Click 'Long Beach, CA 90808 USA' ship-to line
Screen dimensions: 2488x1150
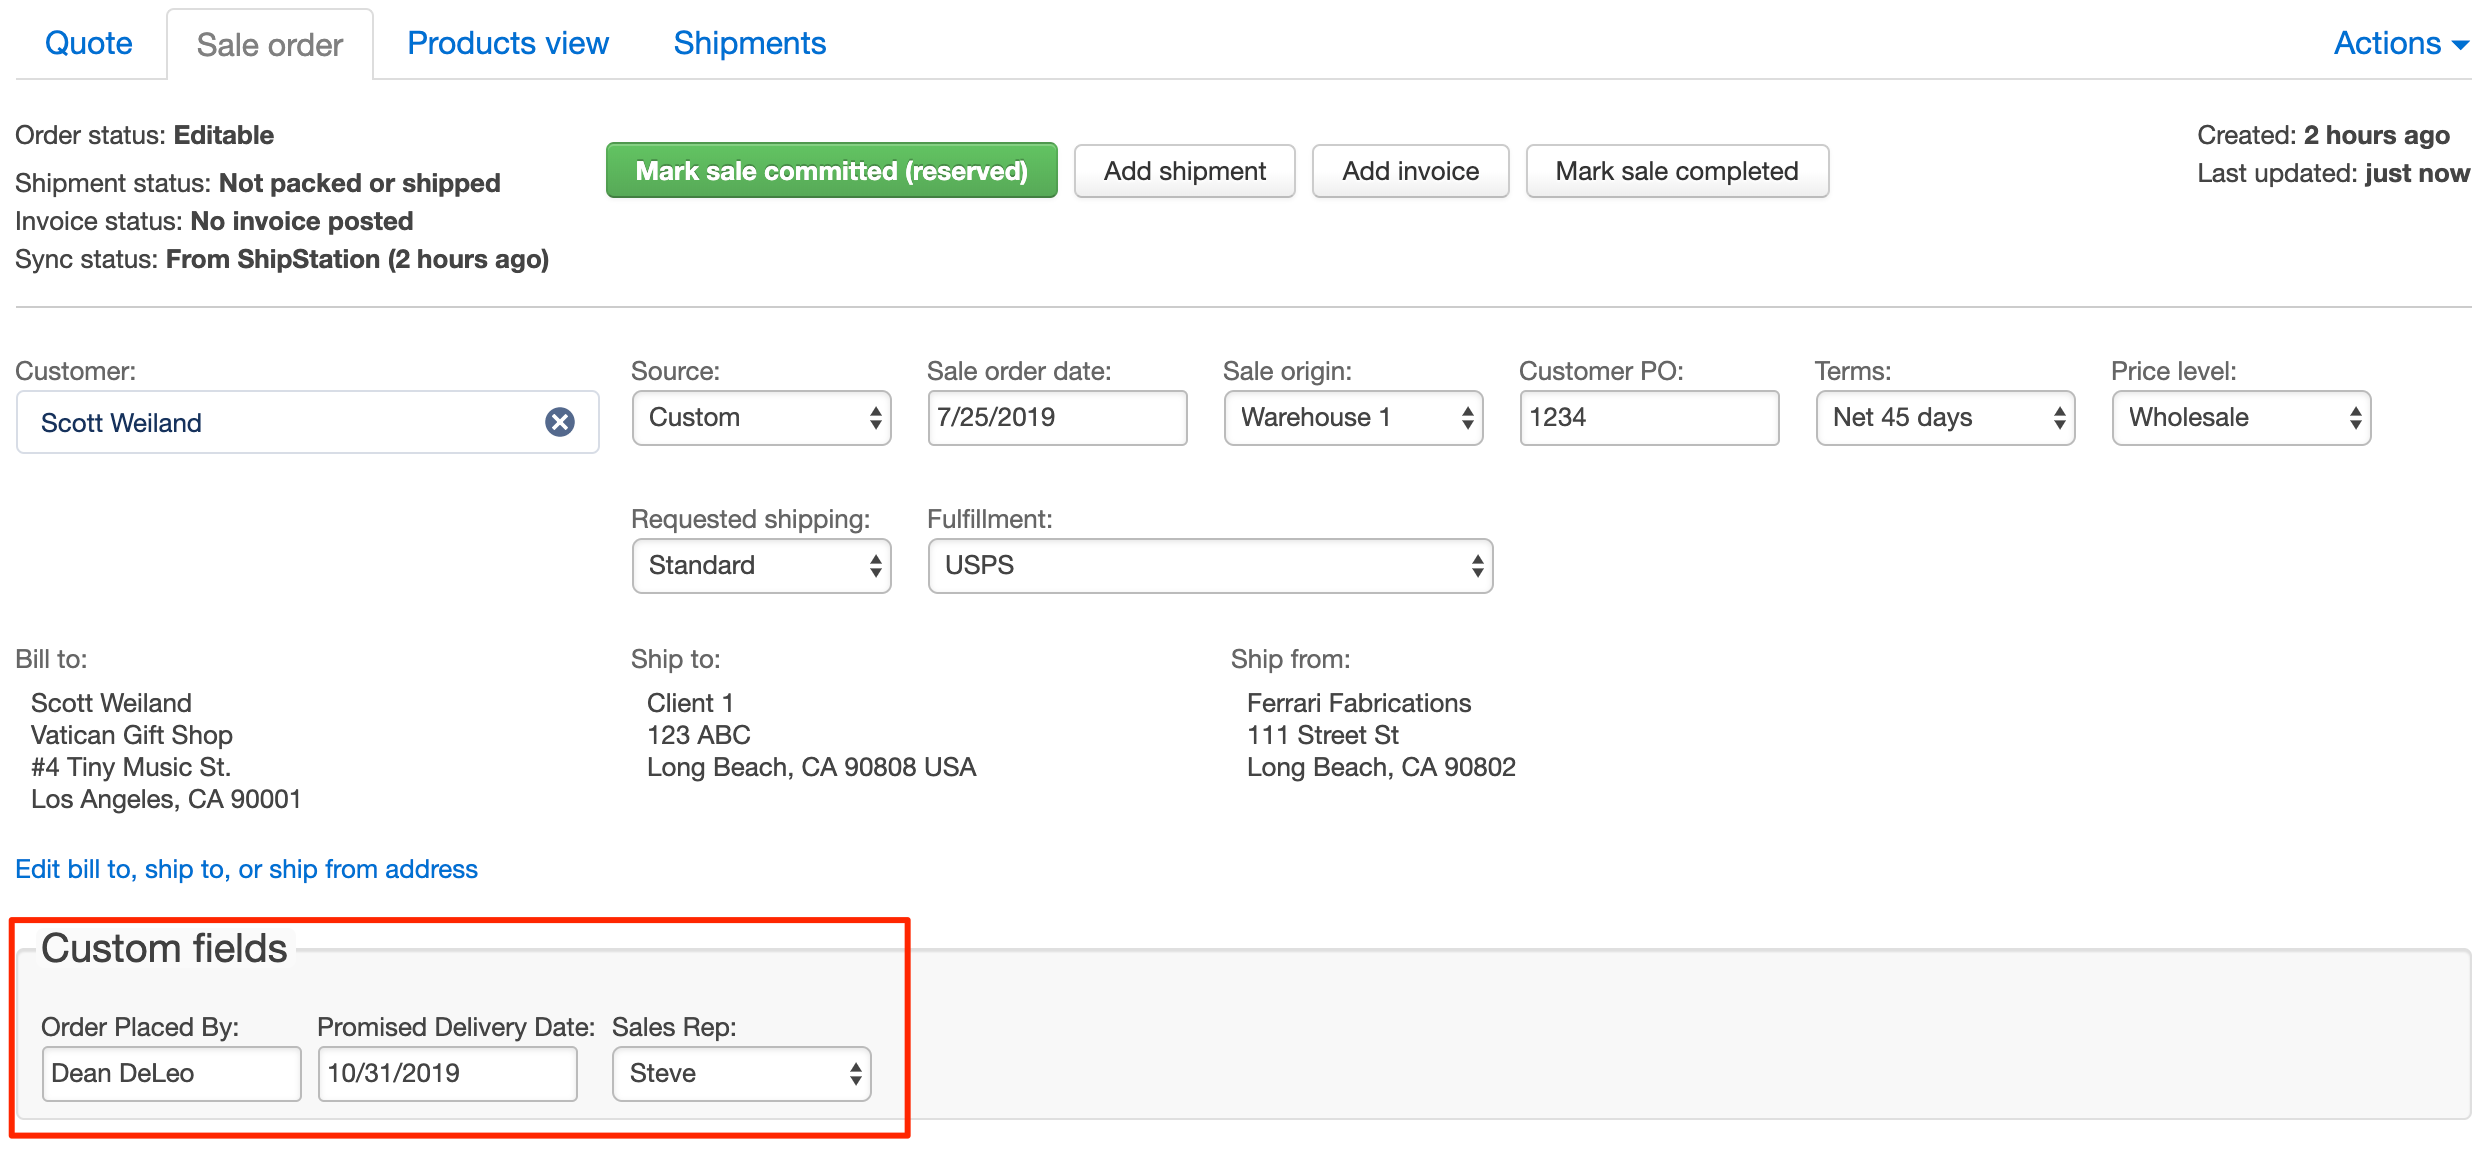pos(812,767)
